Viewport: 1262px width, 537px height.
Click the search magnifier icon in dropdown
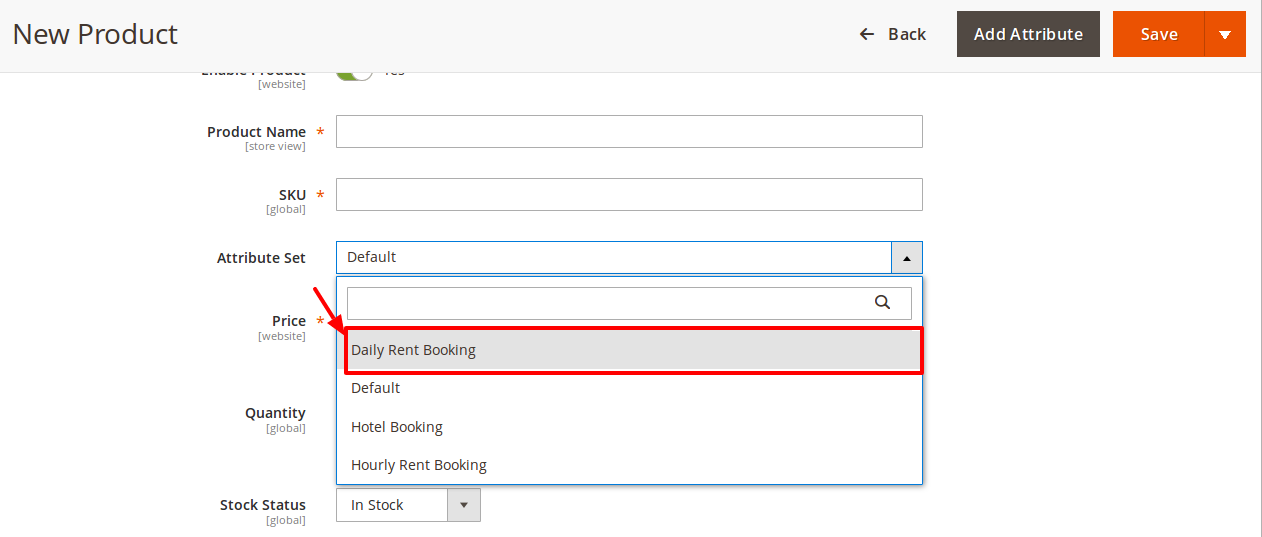click(x=882, y=302)
